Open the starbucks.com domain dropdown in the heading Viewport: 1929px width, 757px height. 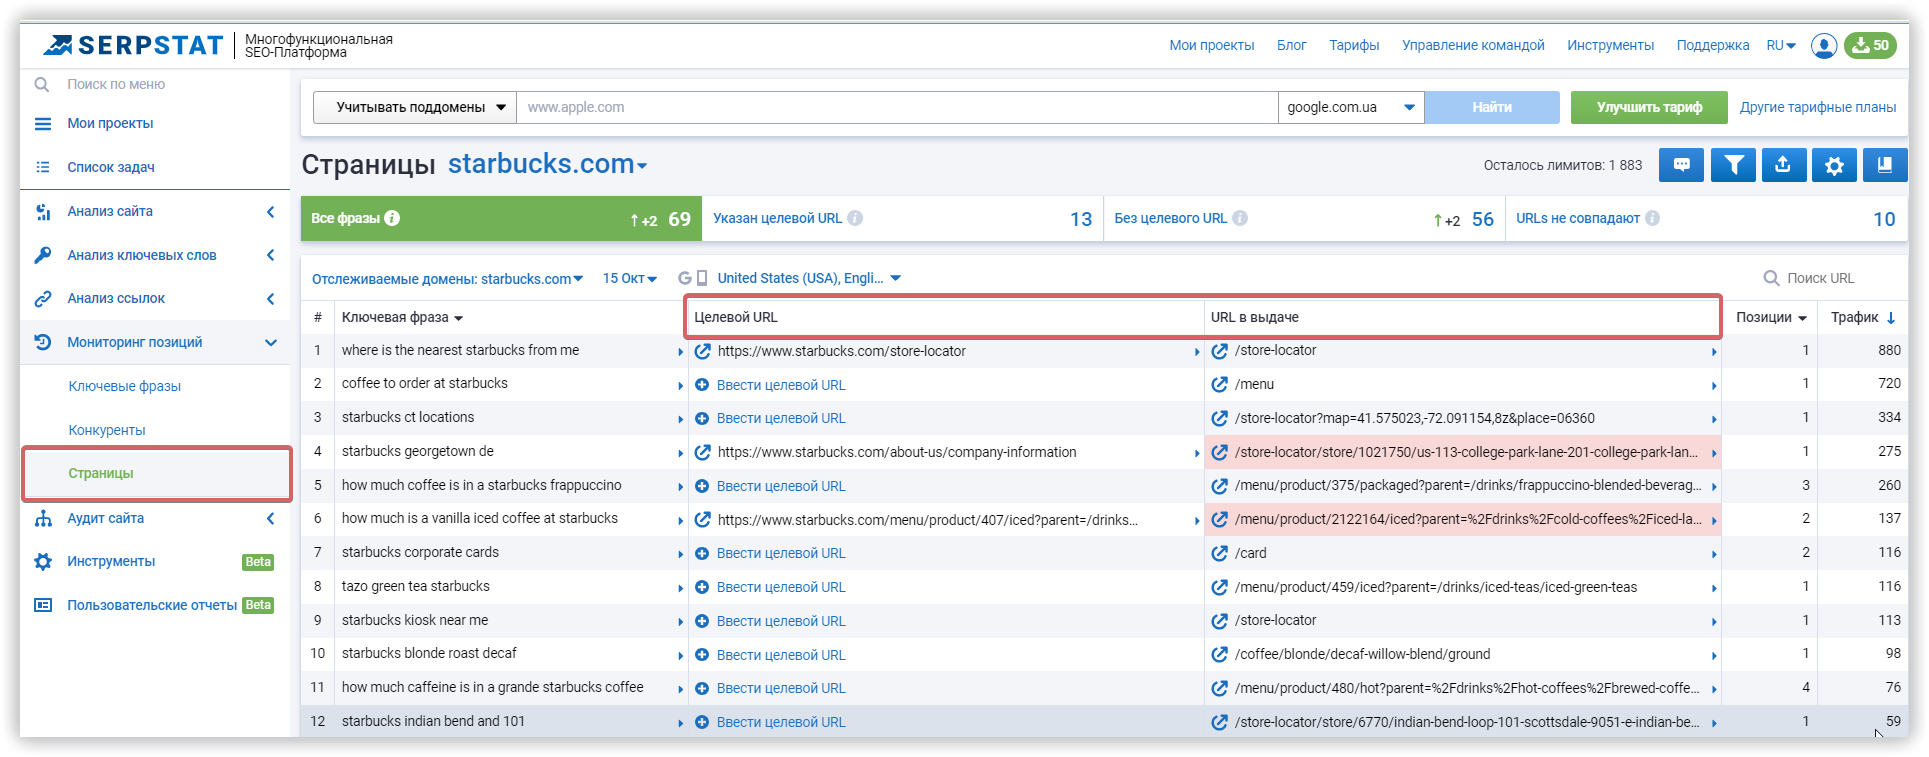(x=547, y=164)
